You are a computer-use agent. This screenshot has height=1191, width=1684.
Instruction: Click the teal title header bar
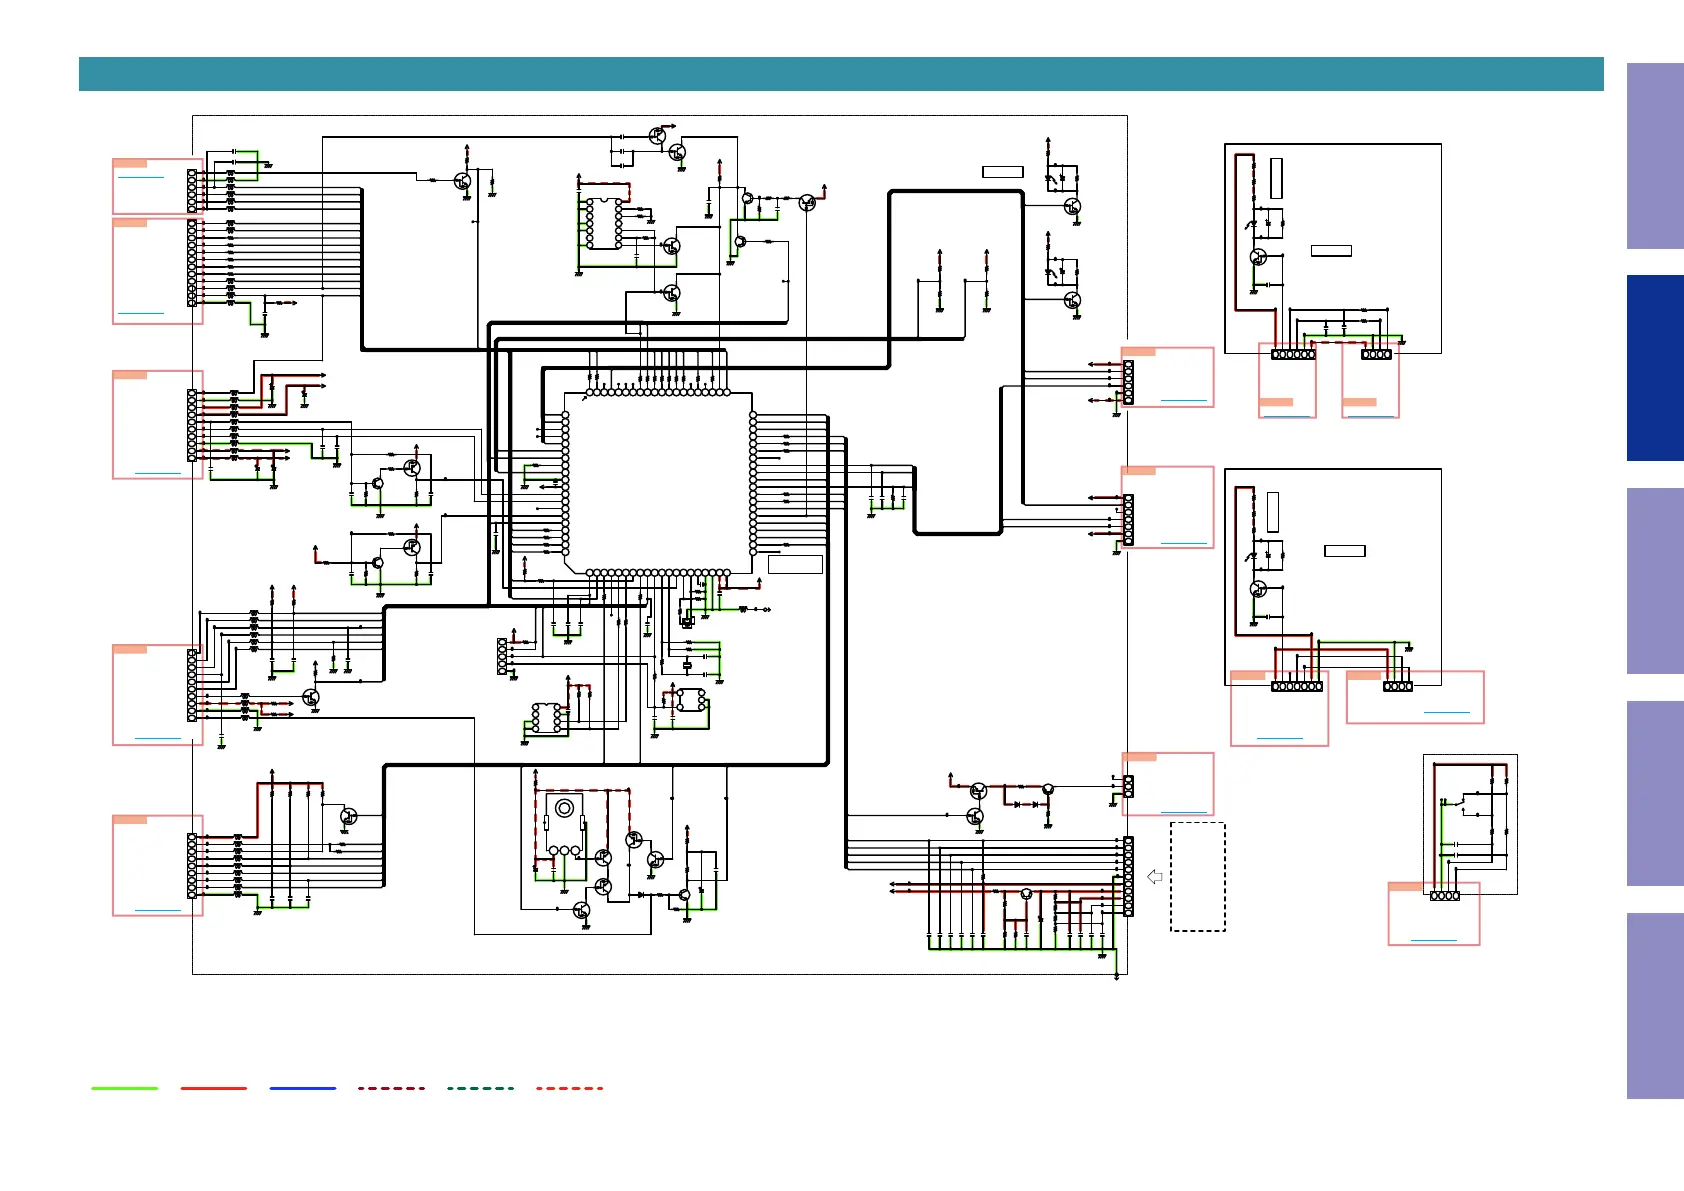pyautogui.click(x=841, y=74)
